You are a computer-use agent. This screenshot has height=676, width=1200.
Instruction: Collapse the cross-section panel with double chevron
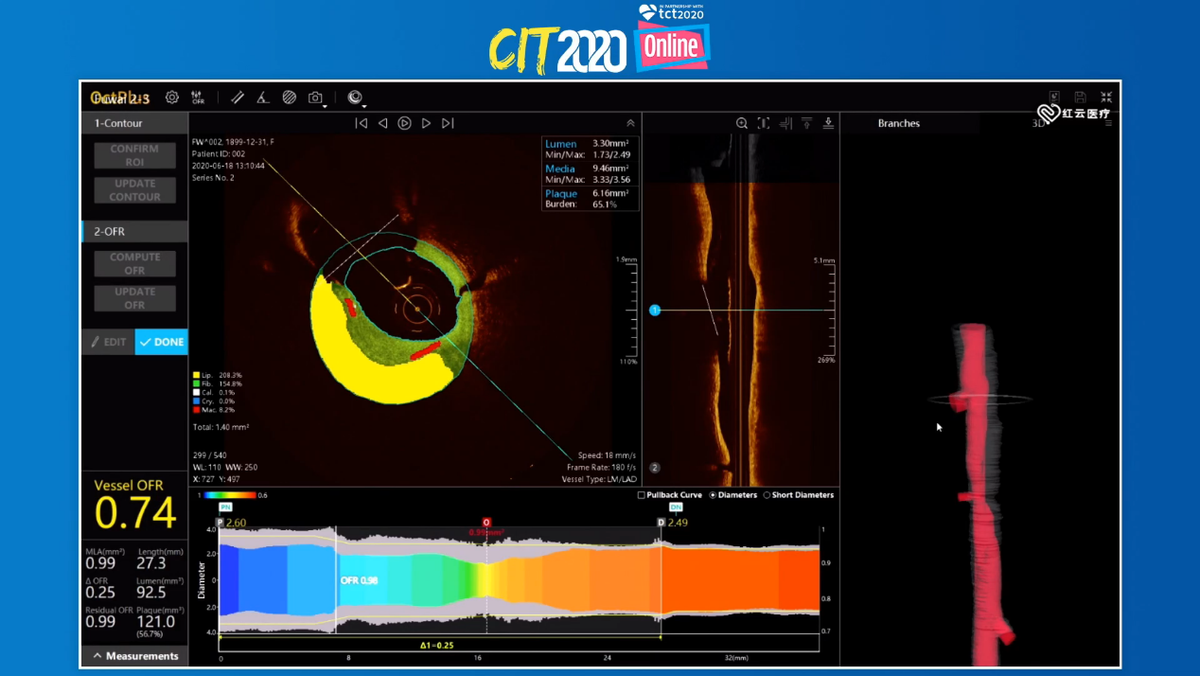pyautogui.click(x=630, y=123)
